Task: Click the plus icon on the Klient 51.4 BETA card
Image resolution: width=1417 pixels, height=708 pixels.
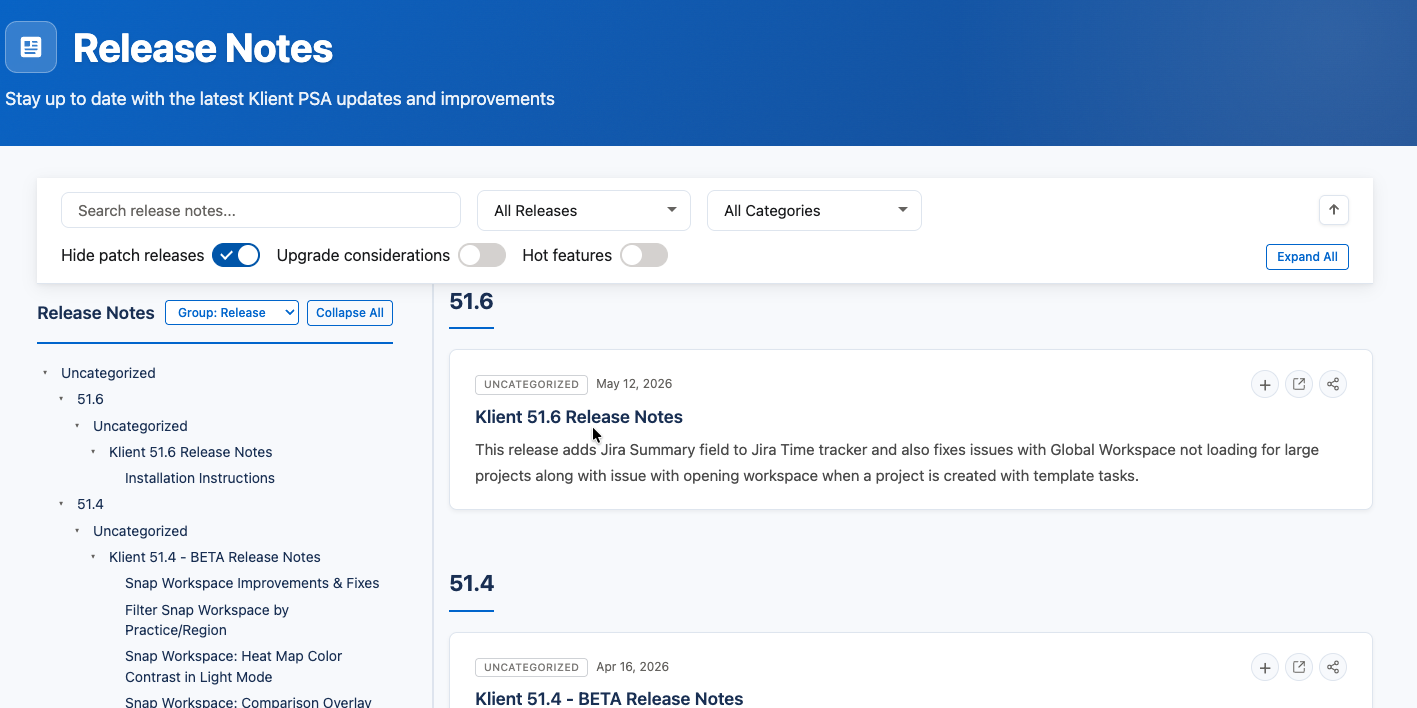Action: tap(1265, 667)
